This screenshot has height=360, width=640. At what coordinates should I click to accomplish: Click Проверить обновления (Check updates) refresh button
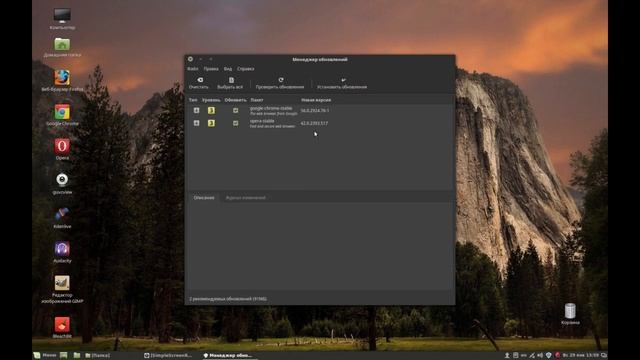click(280, 83)
